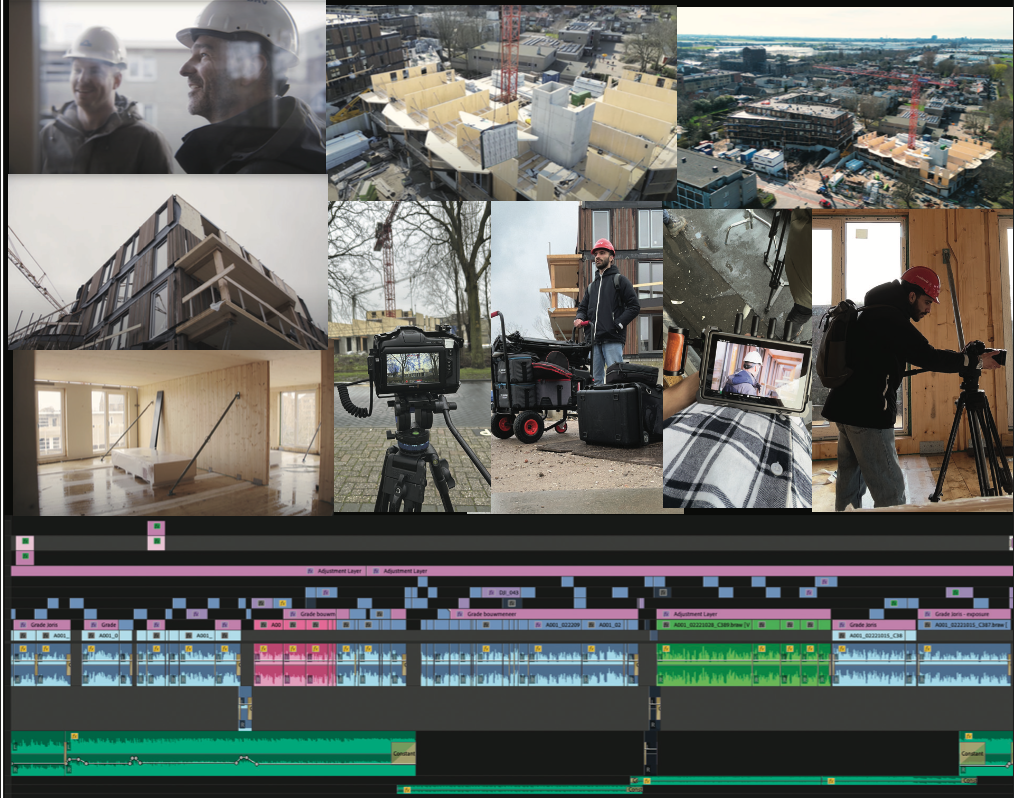Open the close aerial shot of the timber construction
1014x798 pixels.
[501, 102]
